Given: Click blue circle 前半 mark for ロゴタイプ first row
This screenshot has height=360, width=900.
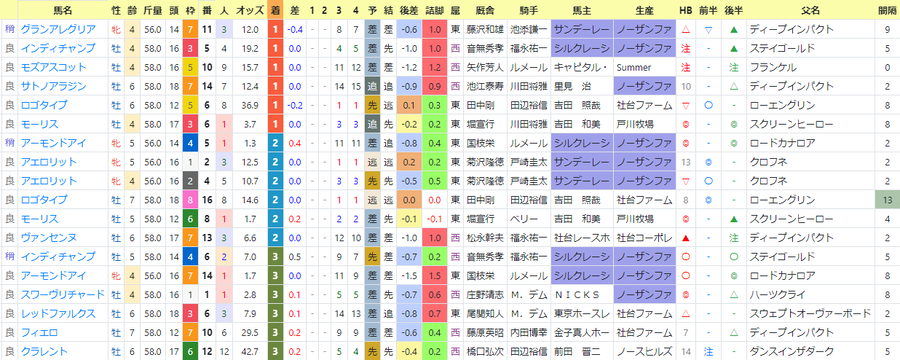Looking at the screenshot, I should pos(708,105).
